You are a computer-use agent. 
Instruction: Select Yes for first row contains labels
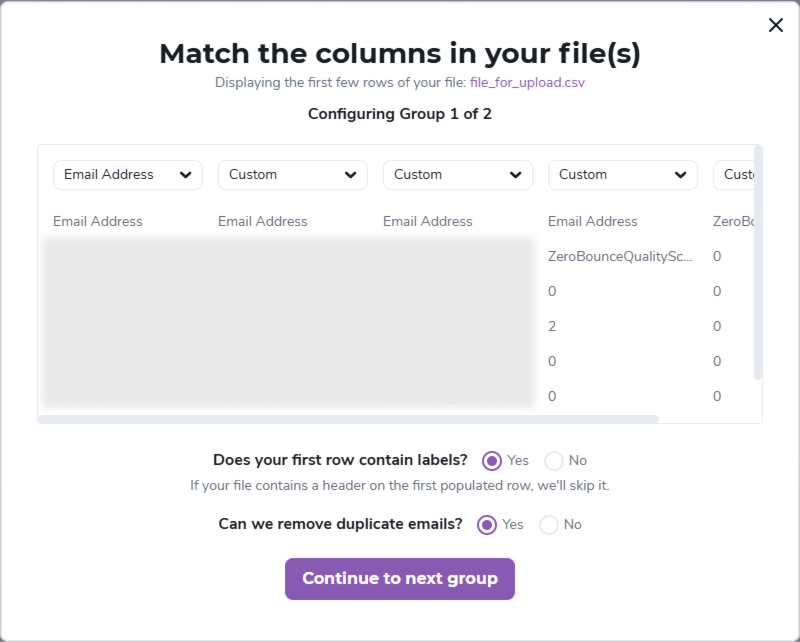click(x=491, y=461)
